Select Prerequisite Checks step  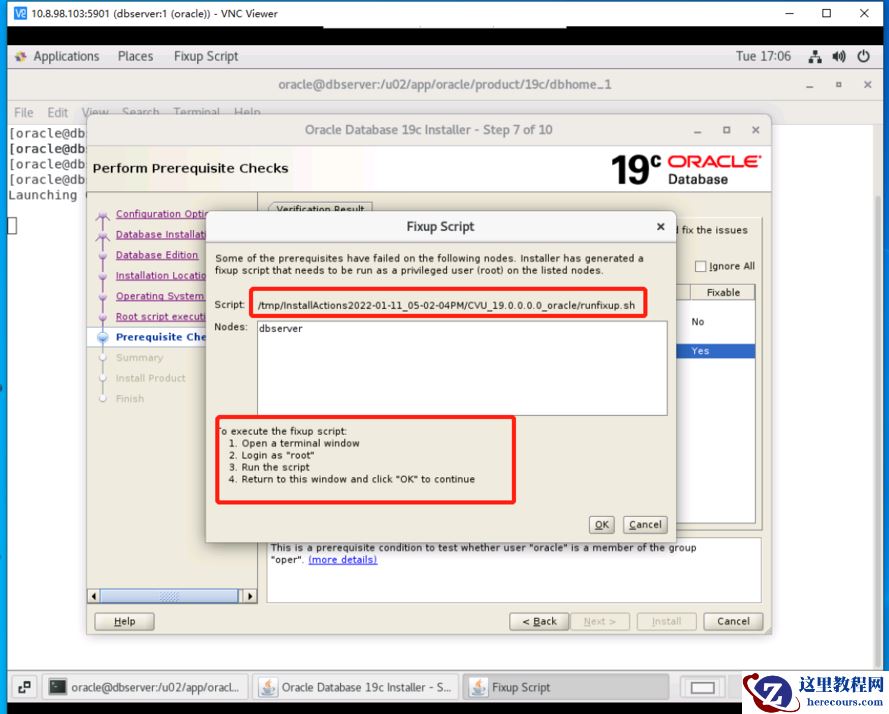(x=160, y=337)
